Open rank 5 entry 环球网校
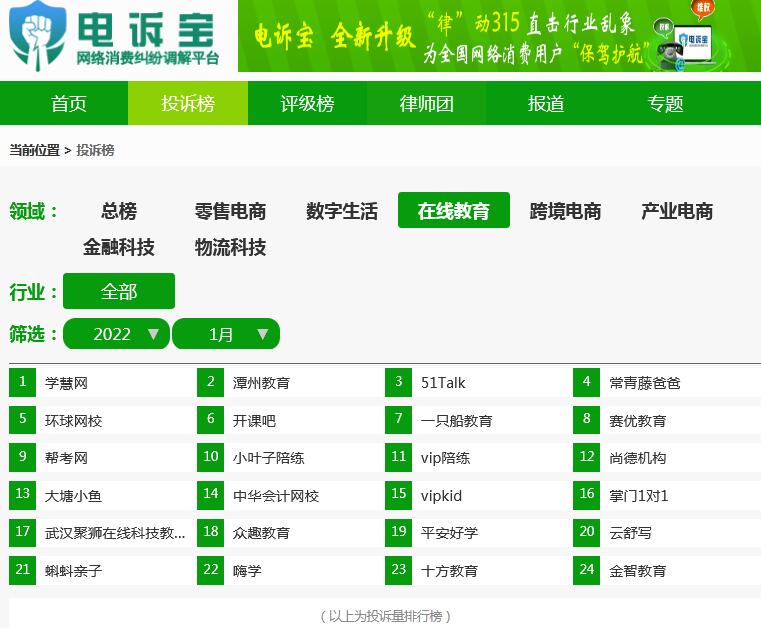Viewport: 761px width, 628px height. click(x=73, y=421)
